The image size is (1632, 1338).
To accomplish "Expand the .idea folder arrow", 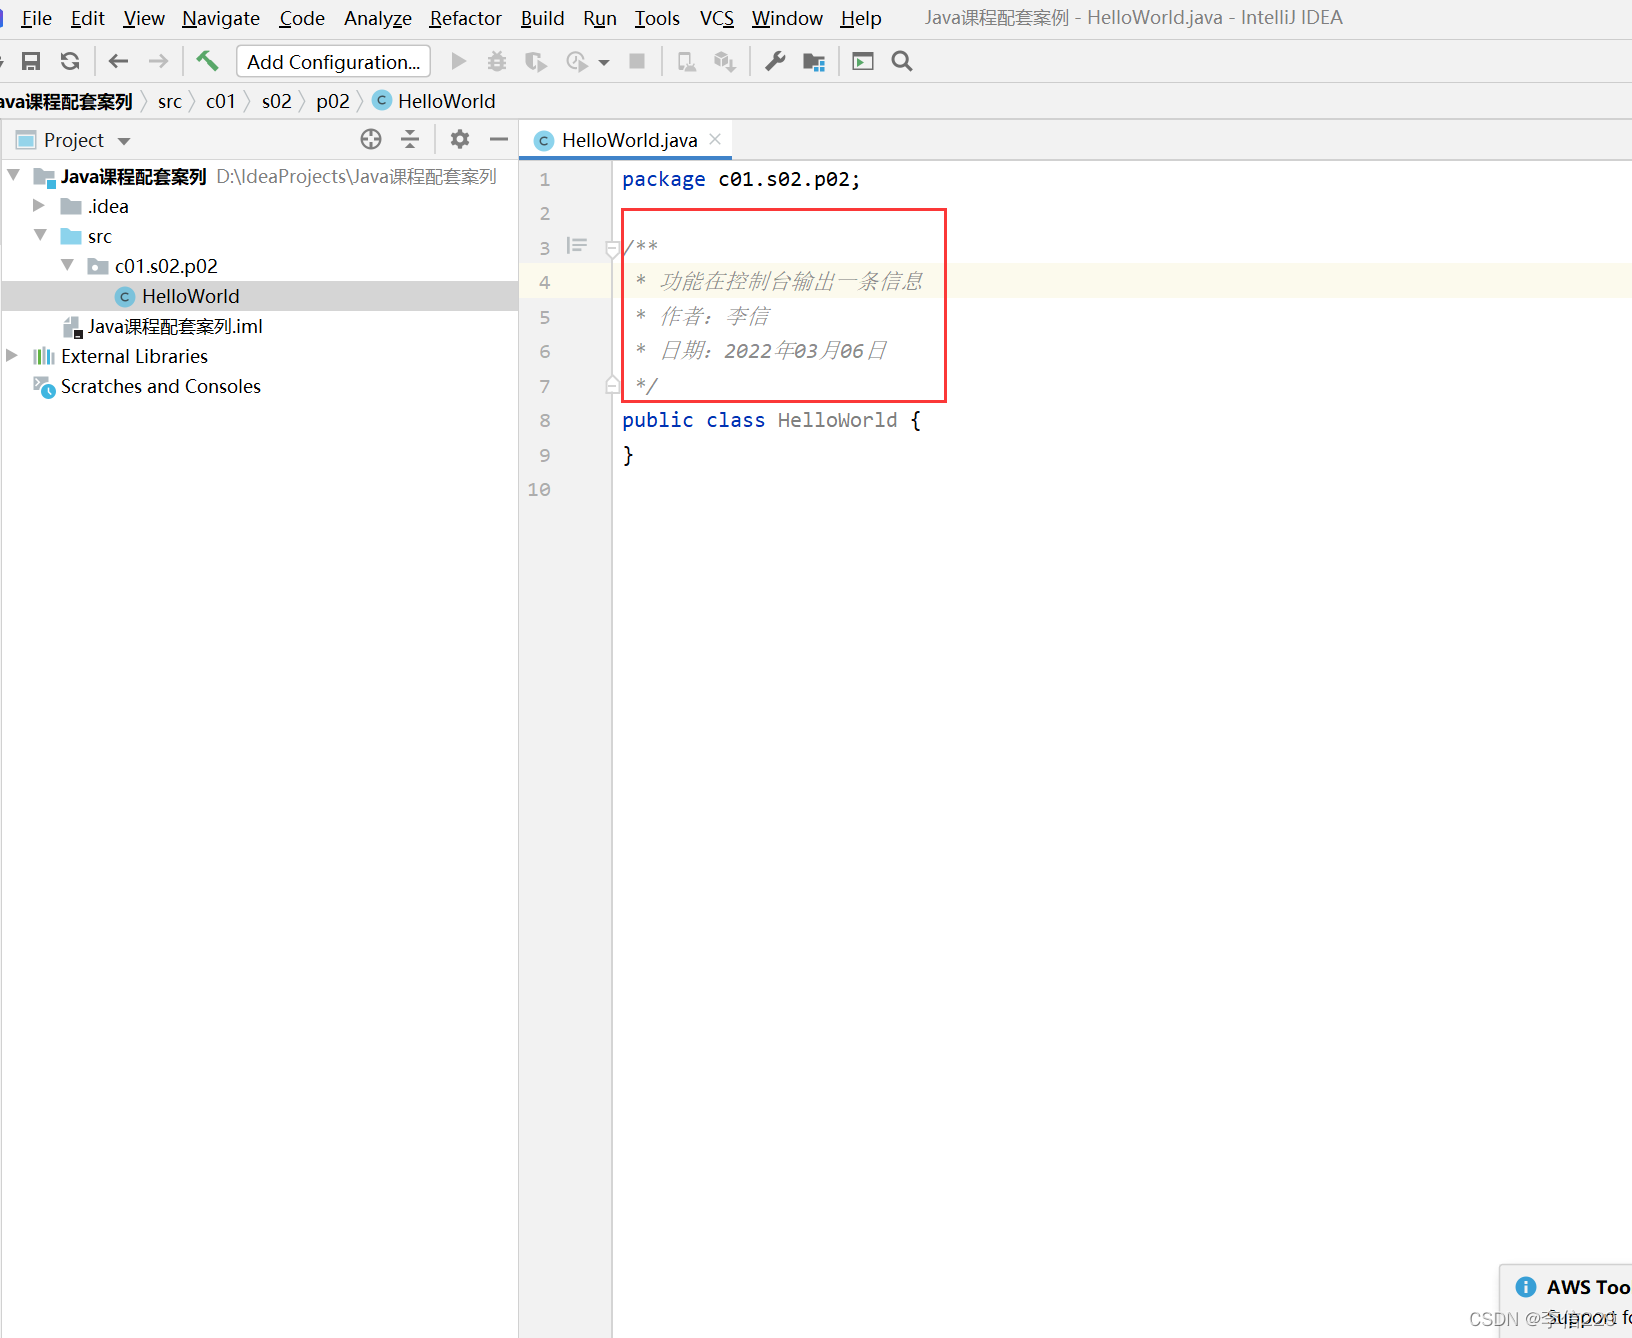I will click(x=39, y=206).
